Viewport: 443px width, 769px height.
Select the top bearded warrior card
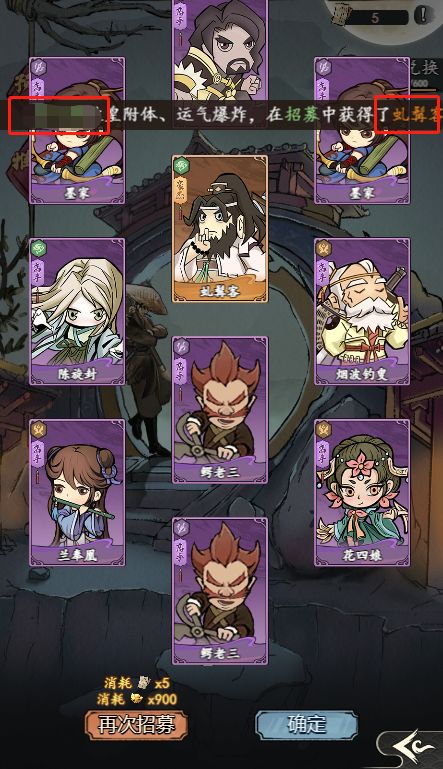click(x=220, y=50)
